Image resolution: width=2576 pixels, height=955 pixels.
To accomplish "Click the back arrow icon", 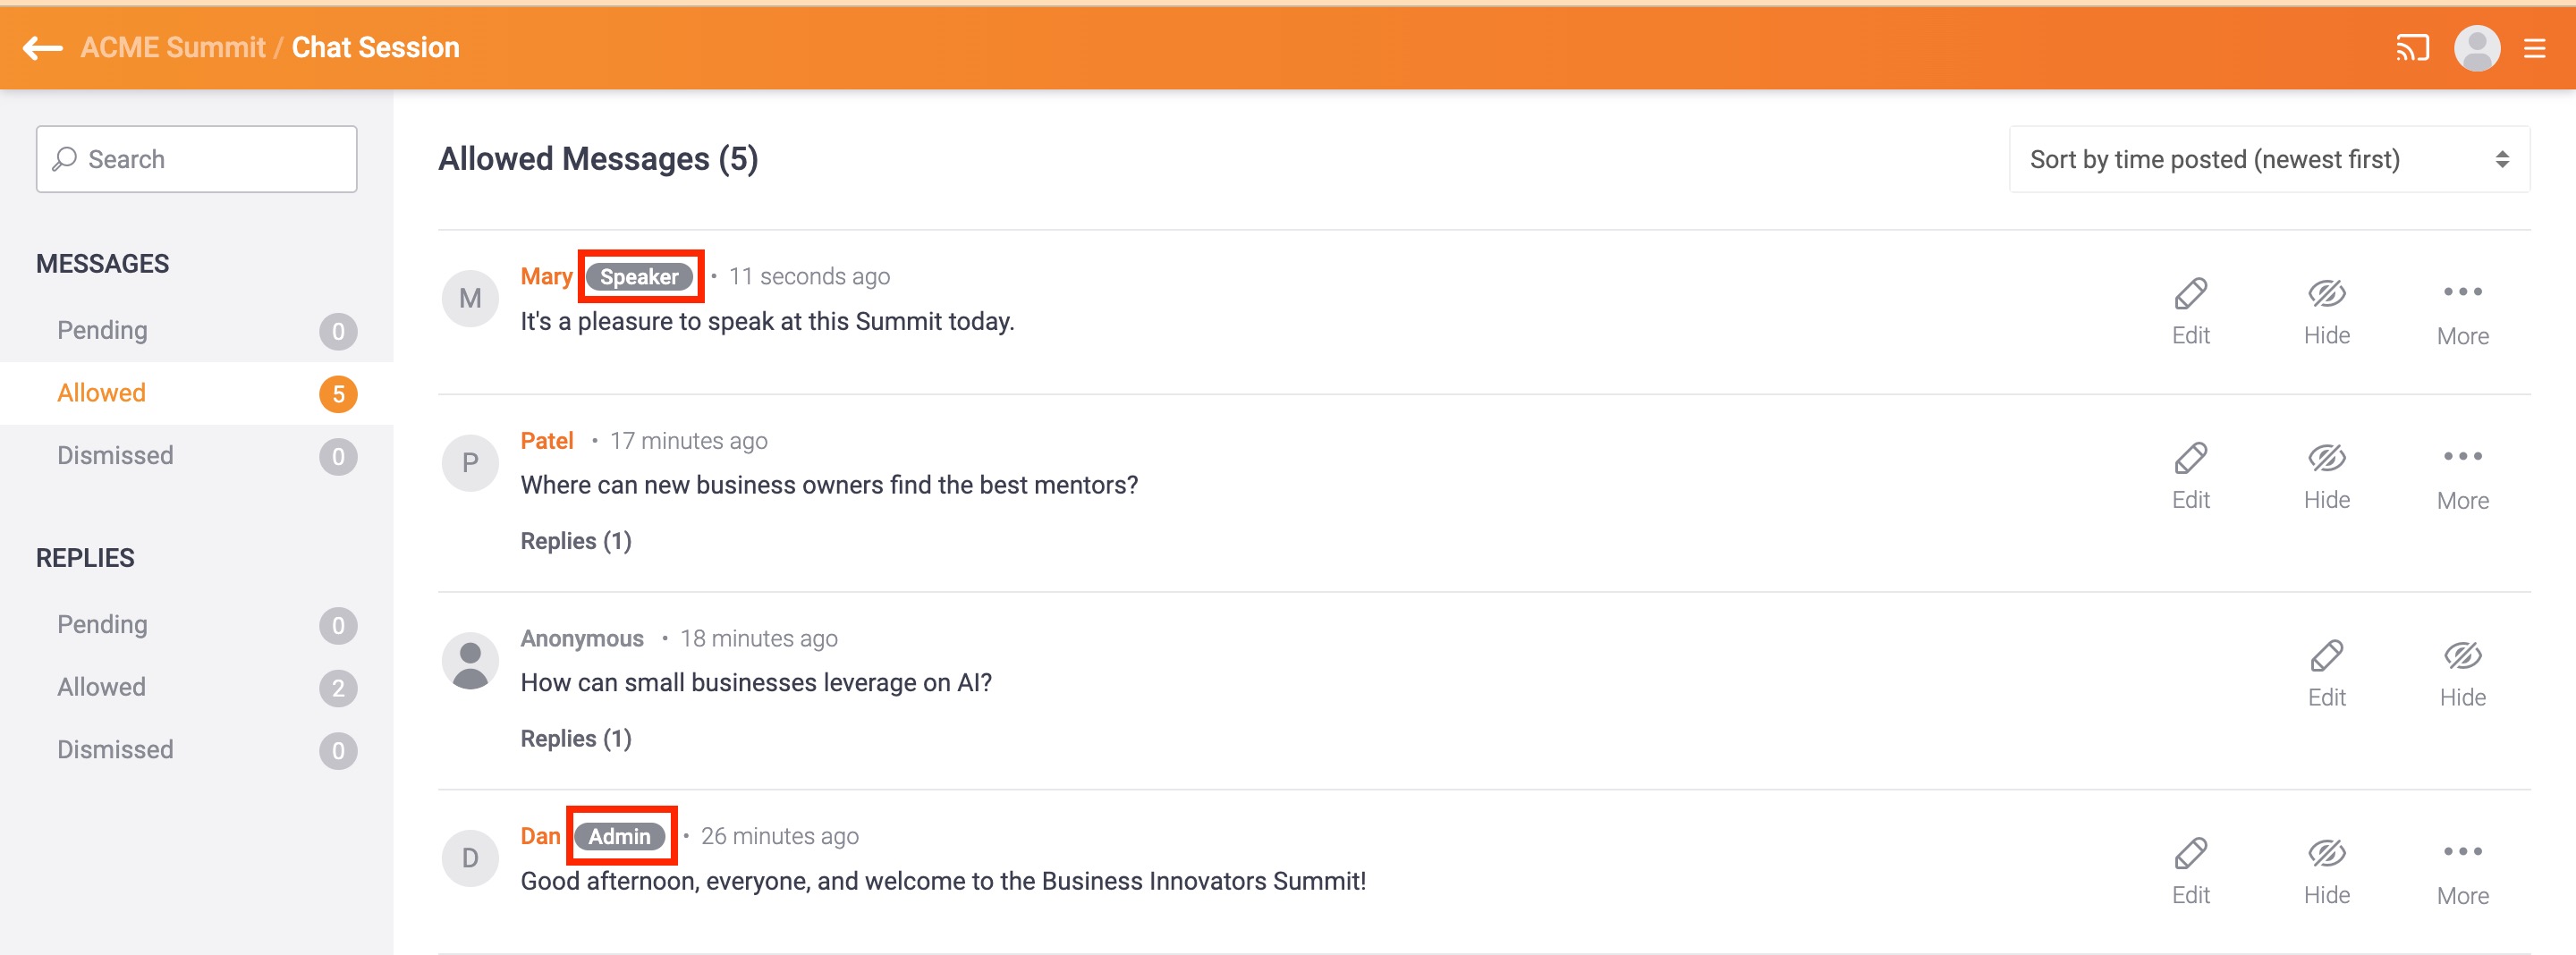I will tap(42, 47).
